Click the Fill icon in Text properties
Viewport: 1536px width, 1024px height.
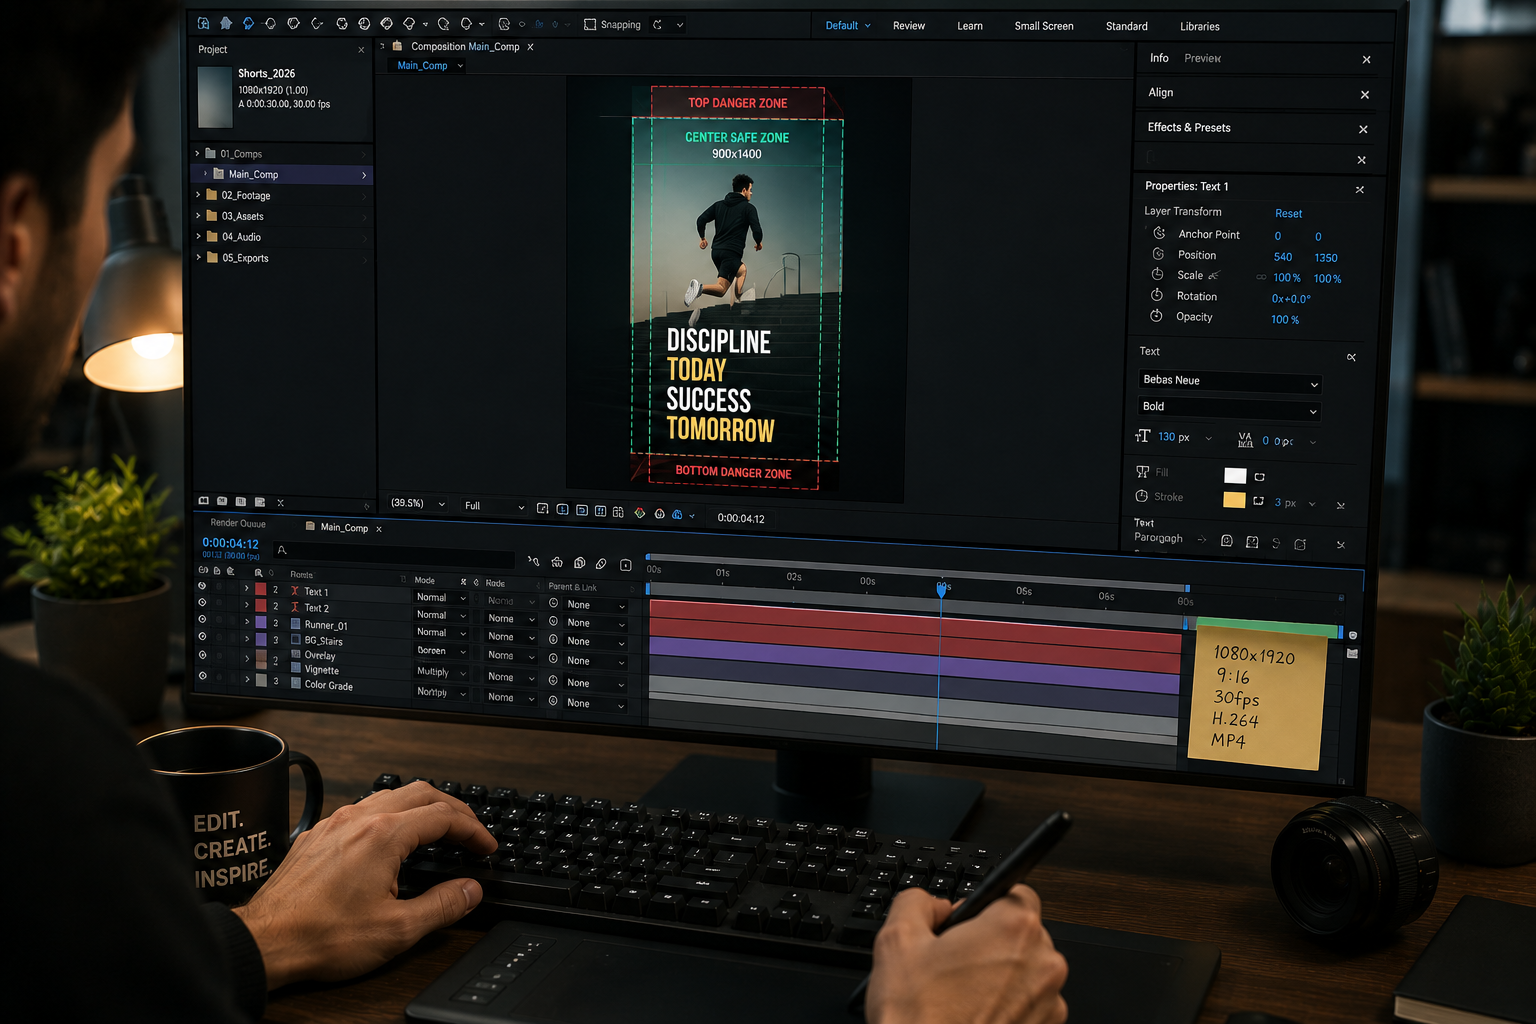pyautogui.click(x=1142, y=471)
